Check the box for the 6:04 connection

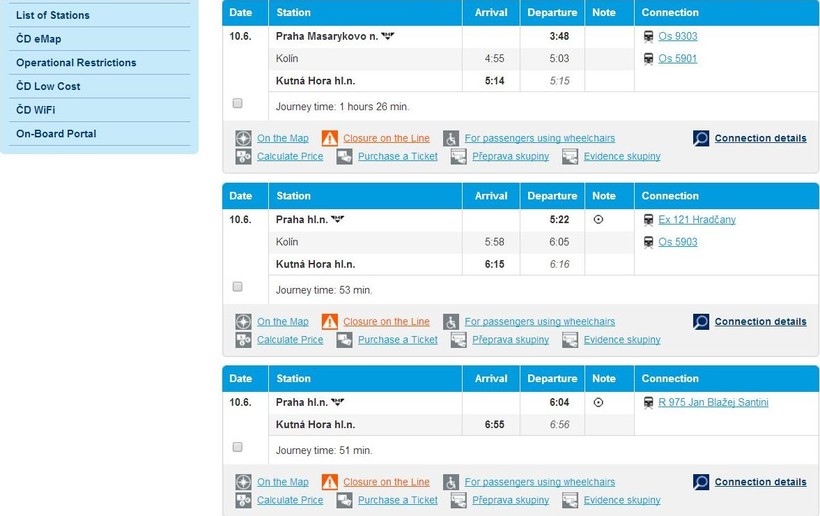pyautogui.click(x=237, y=446)
